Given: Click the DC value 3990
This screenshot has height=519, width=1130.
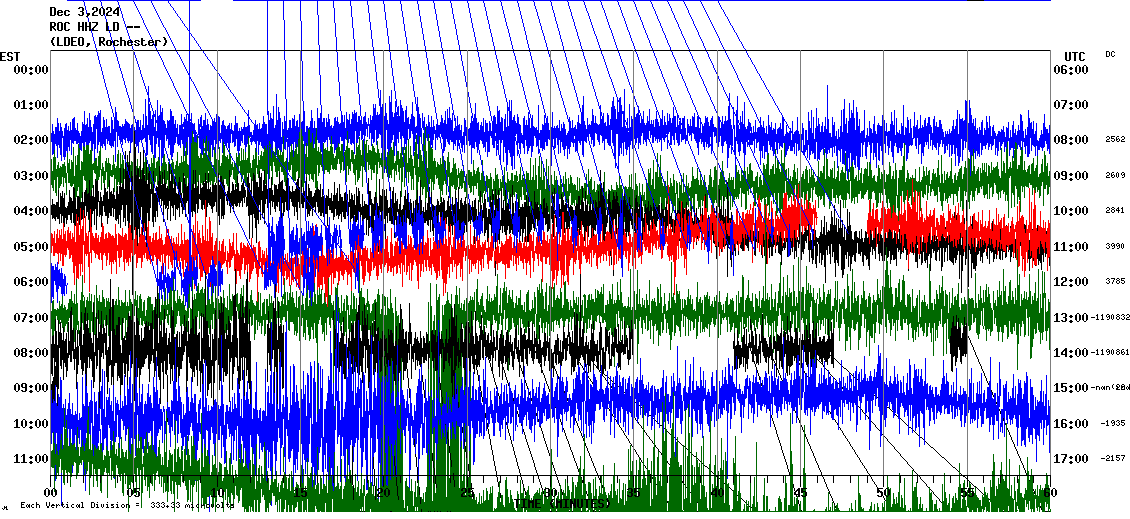Looking at the screenshot, I should click(1117, 246).
